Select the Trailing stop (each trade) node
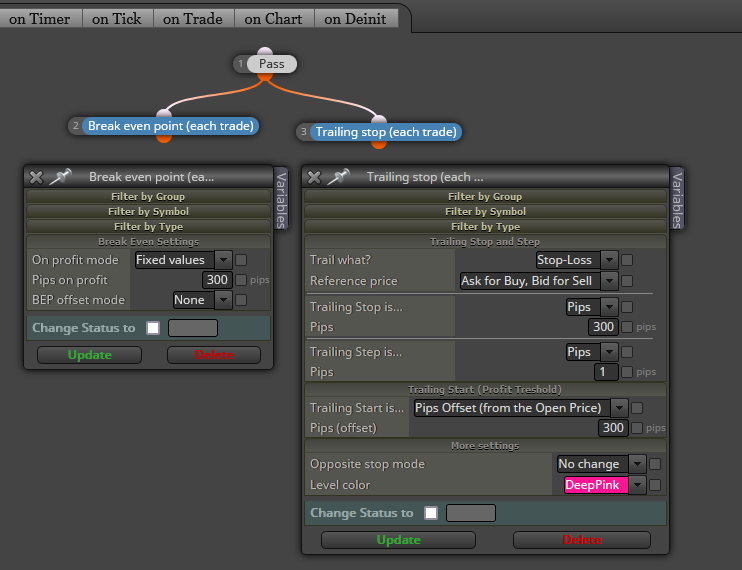This screenshot has height=570, width=742. click(x=386, y=132)
